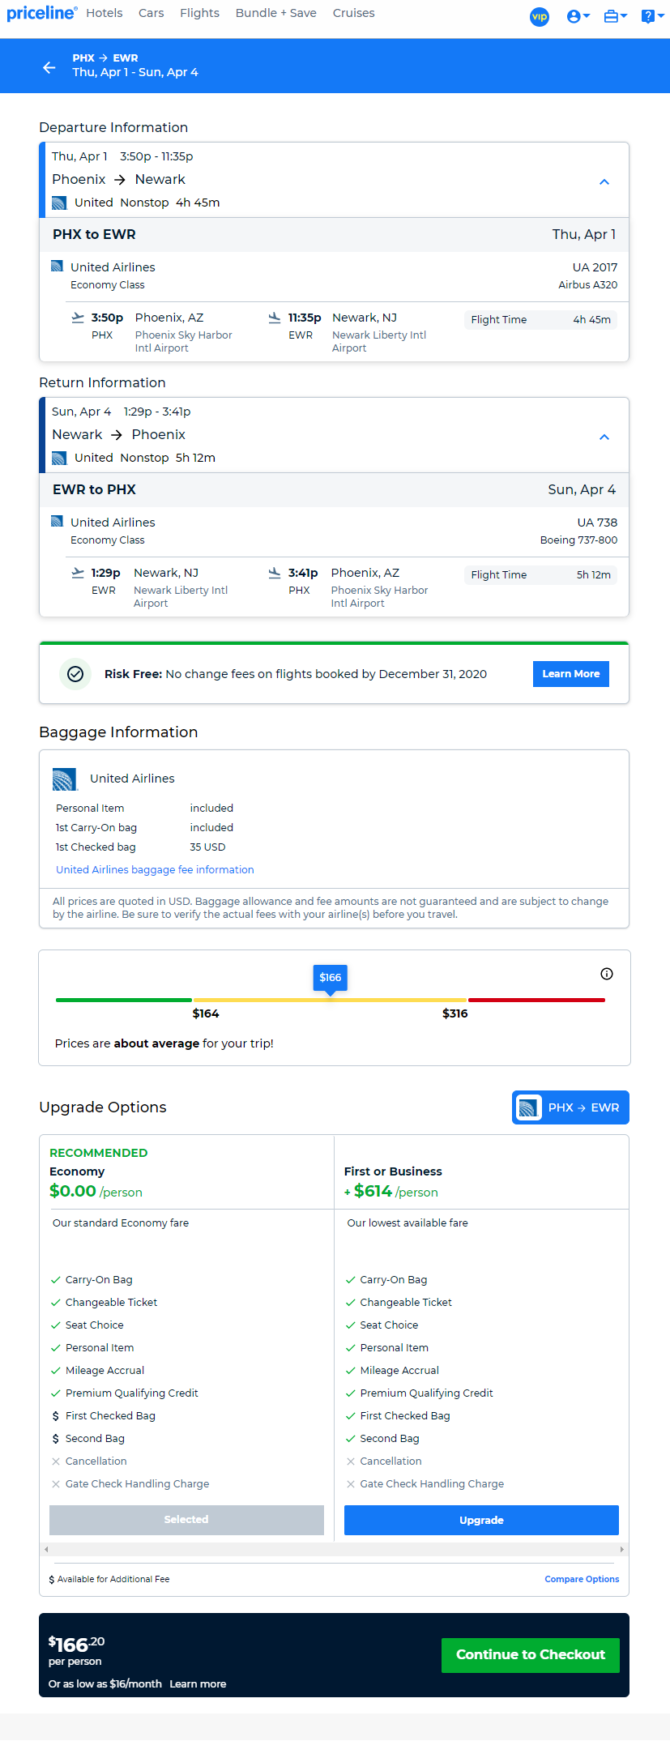The height and width of the screenshot is (1741, 670).
Task: Click the United Airlines logo in EWR to PHX details
Action: click(x=57, y=522)
